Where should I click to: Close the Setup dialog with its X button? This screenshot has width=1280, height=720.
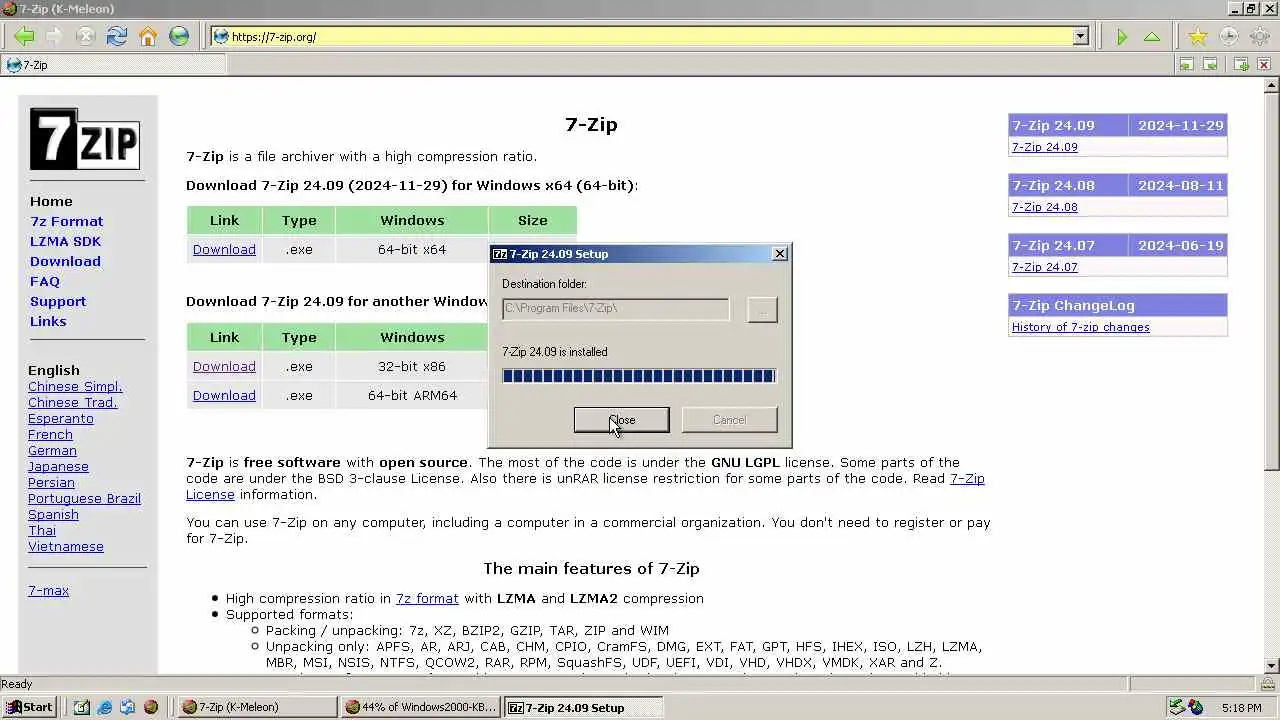(x=780, y=254)
